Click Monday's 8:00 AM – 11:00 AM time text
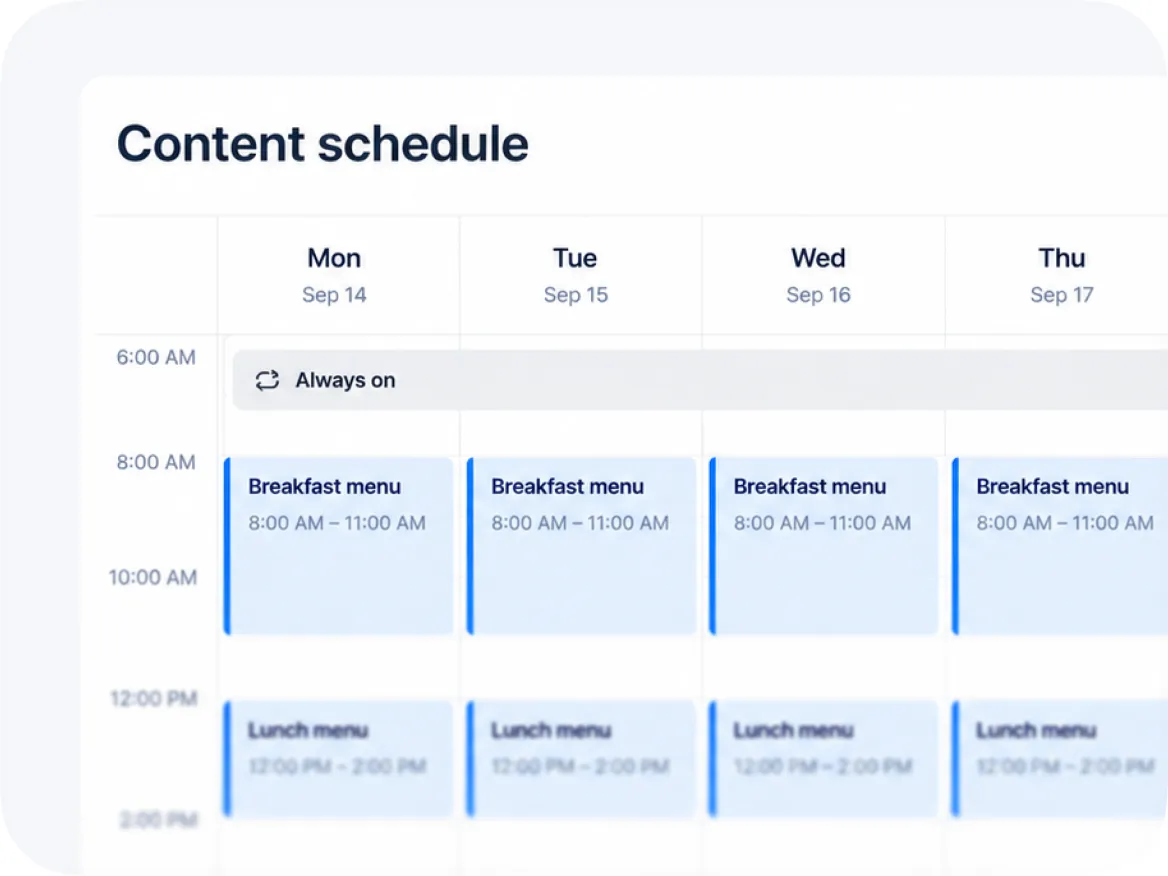 pos(337,523)
